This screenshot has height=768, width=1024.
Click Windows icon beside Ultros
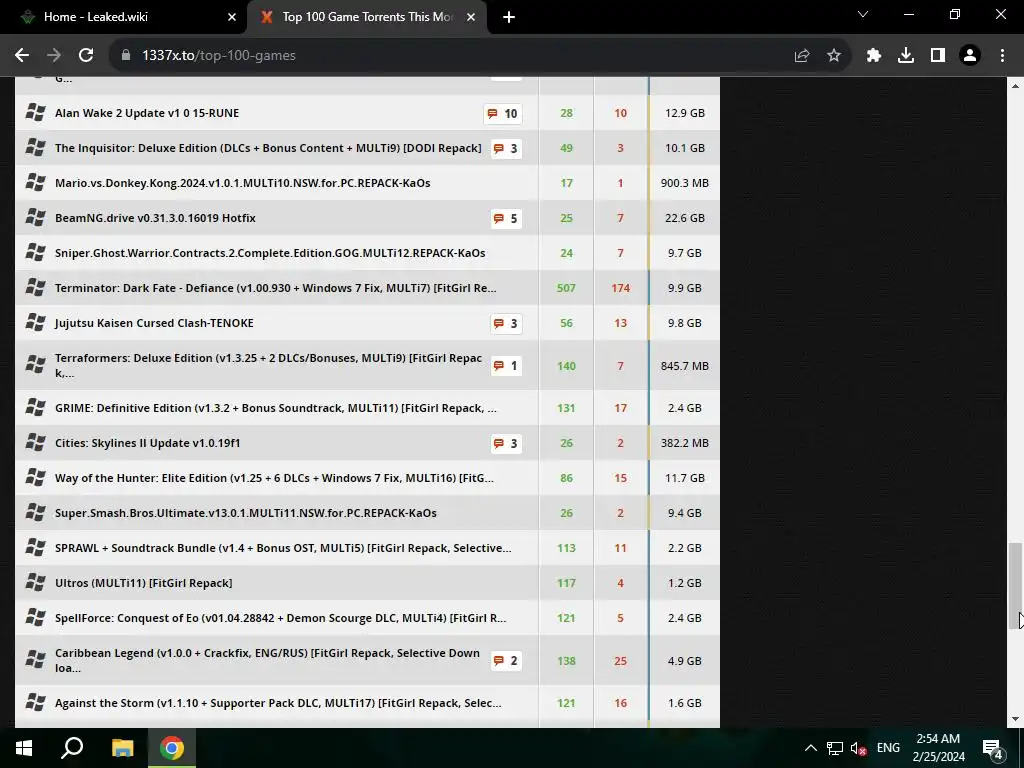click(x=35, y=583)
